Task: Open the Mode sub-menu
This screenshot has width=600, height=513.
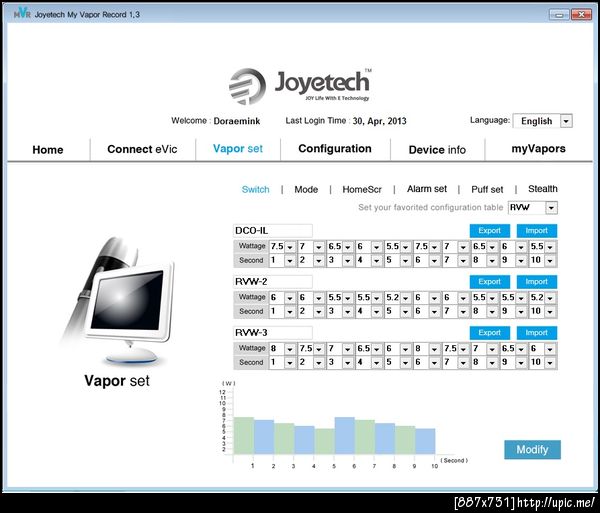Action: 306,189
